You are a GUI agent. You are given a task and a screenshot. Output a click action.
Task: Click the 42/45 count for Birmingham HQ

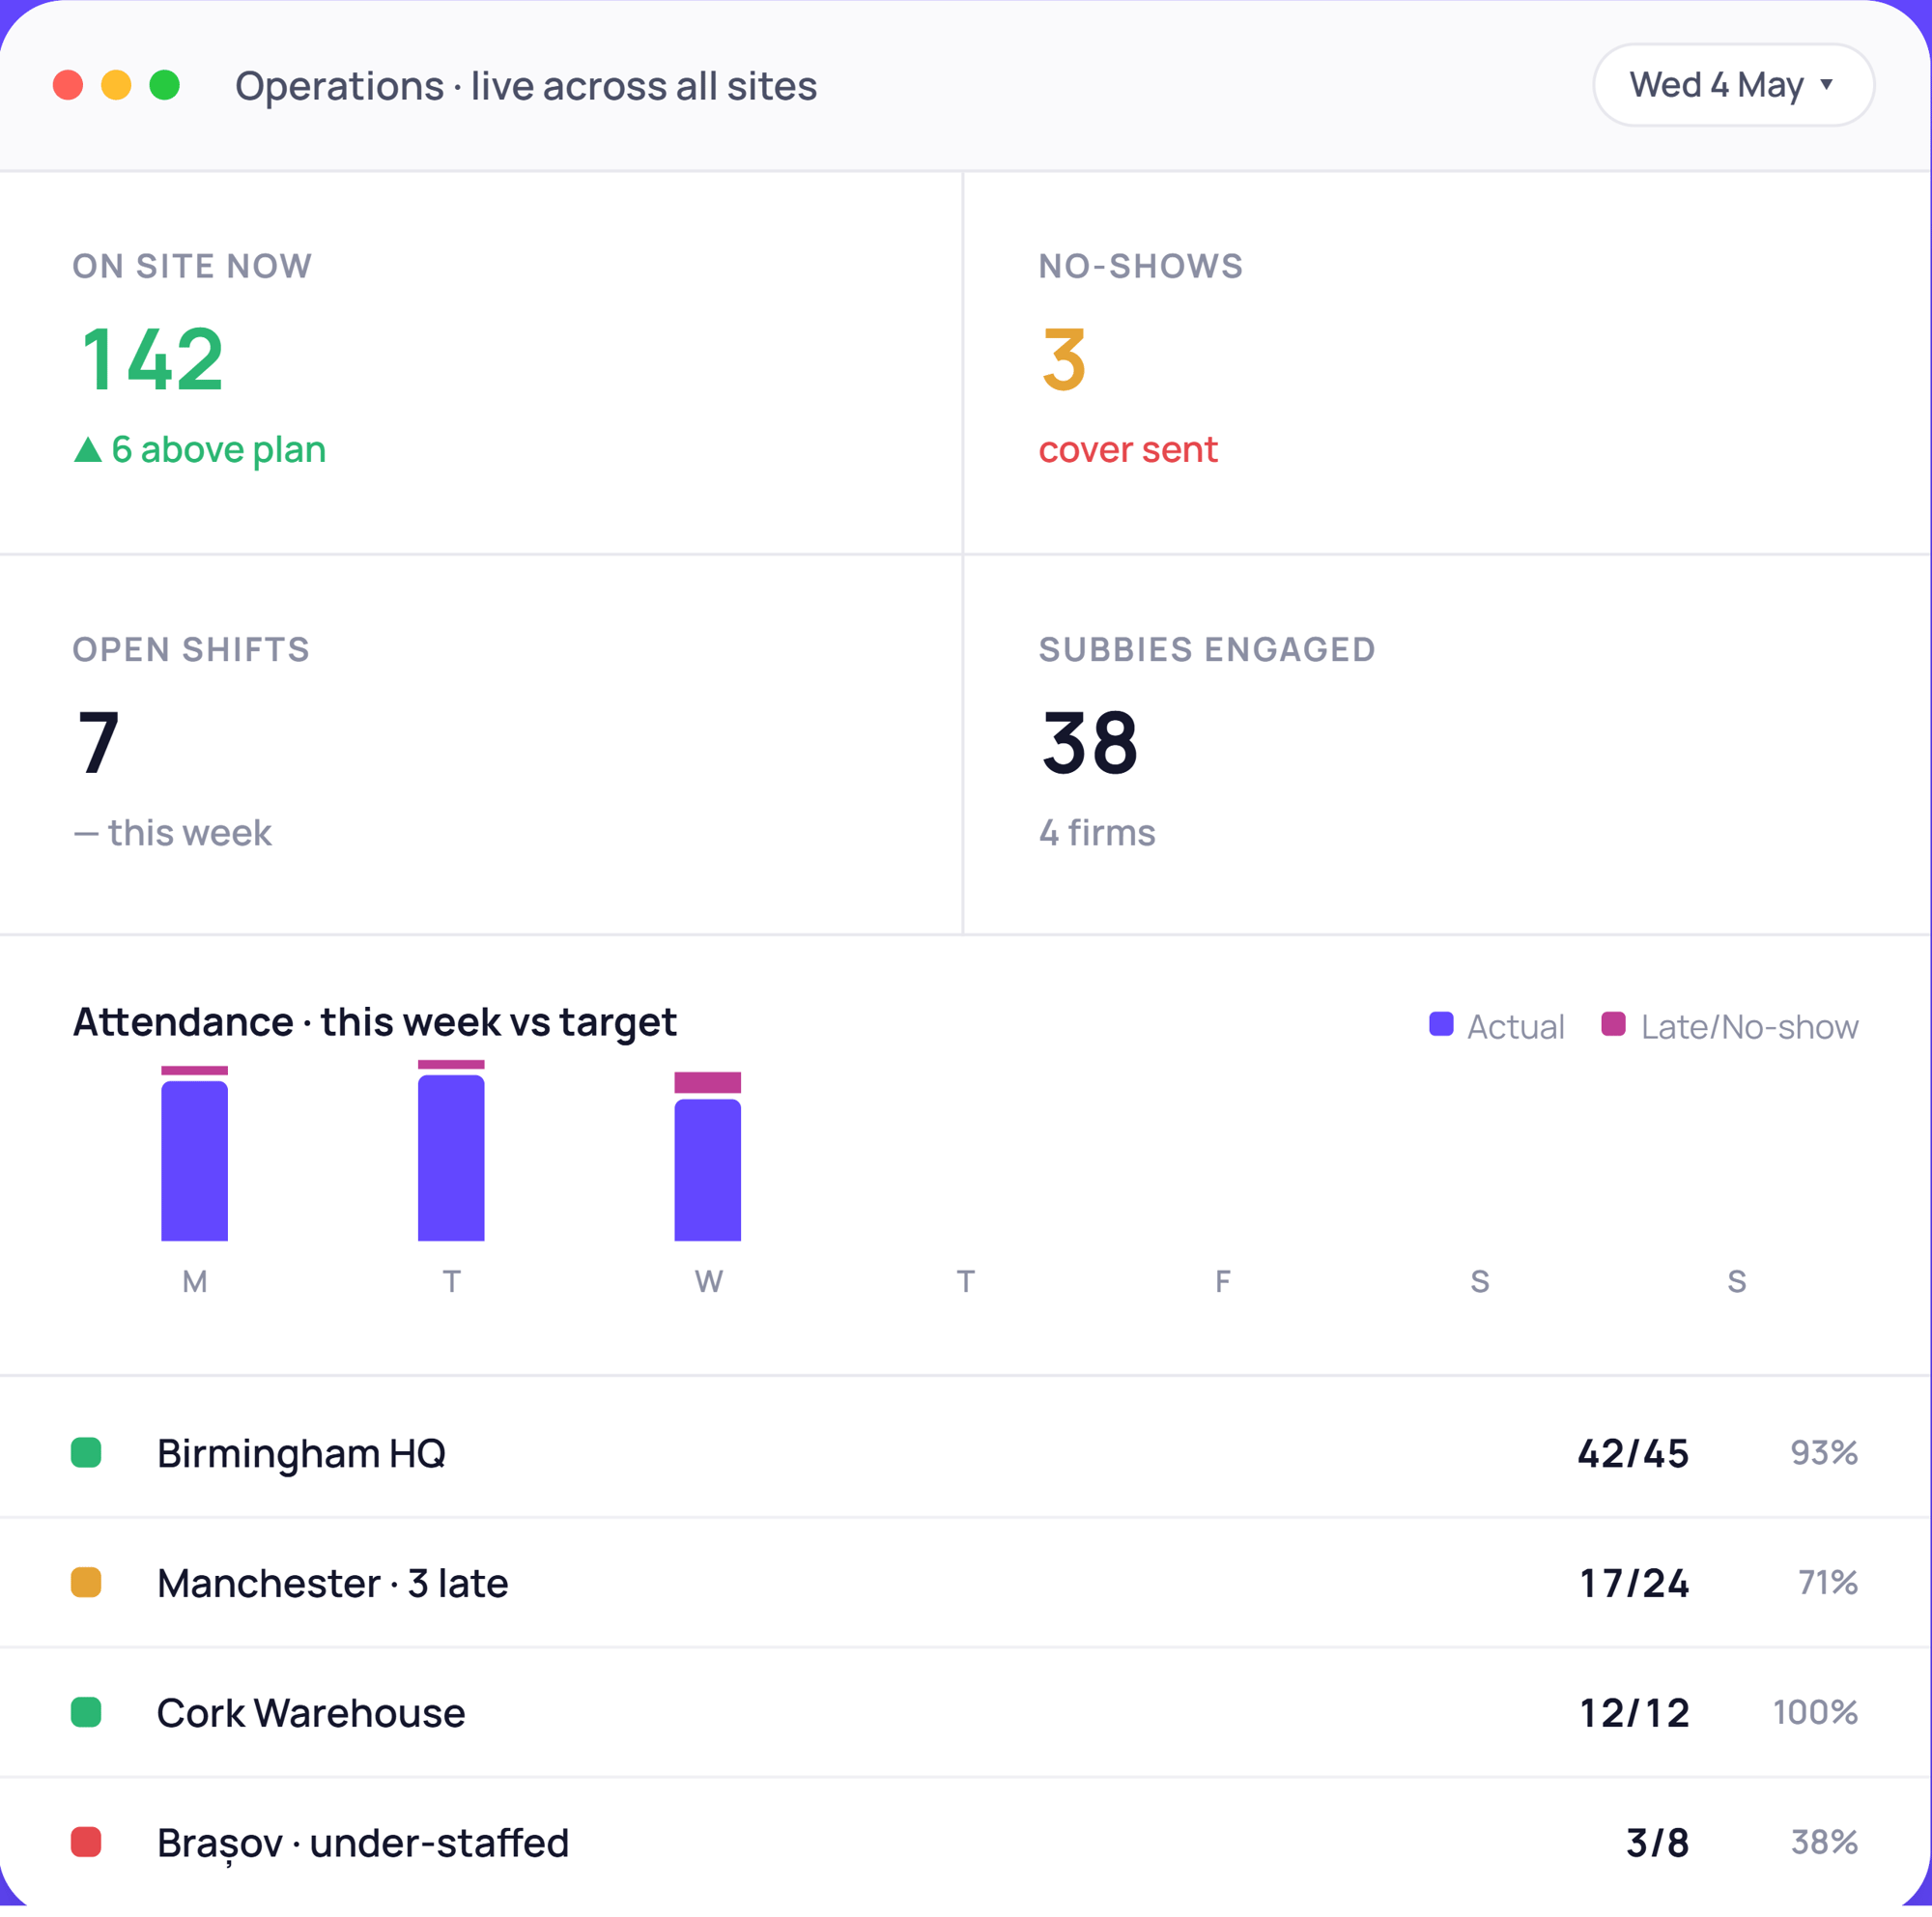(1633, 1453)
